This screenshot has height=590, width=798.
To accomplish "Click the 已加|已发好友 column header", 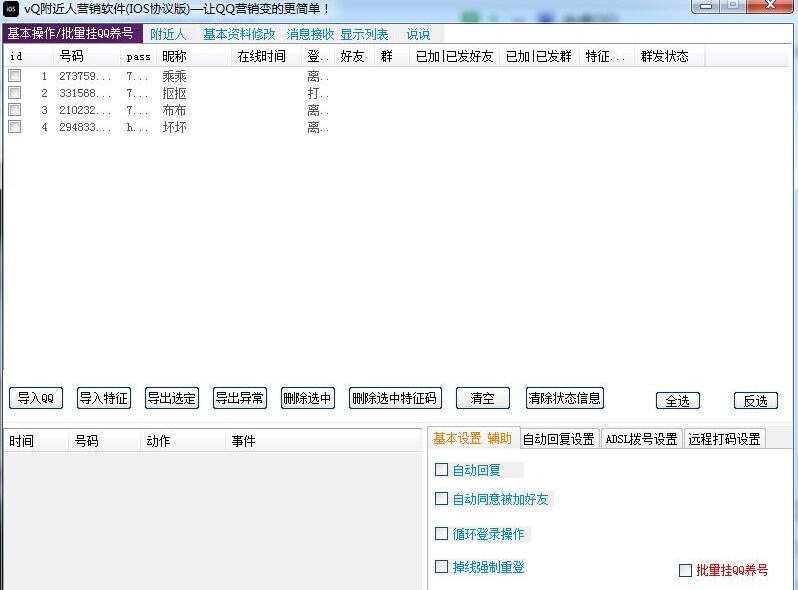I will [x=454, y=56].
